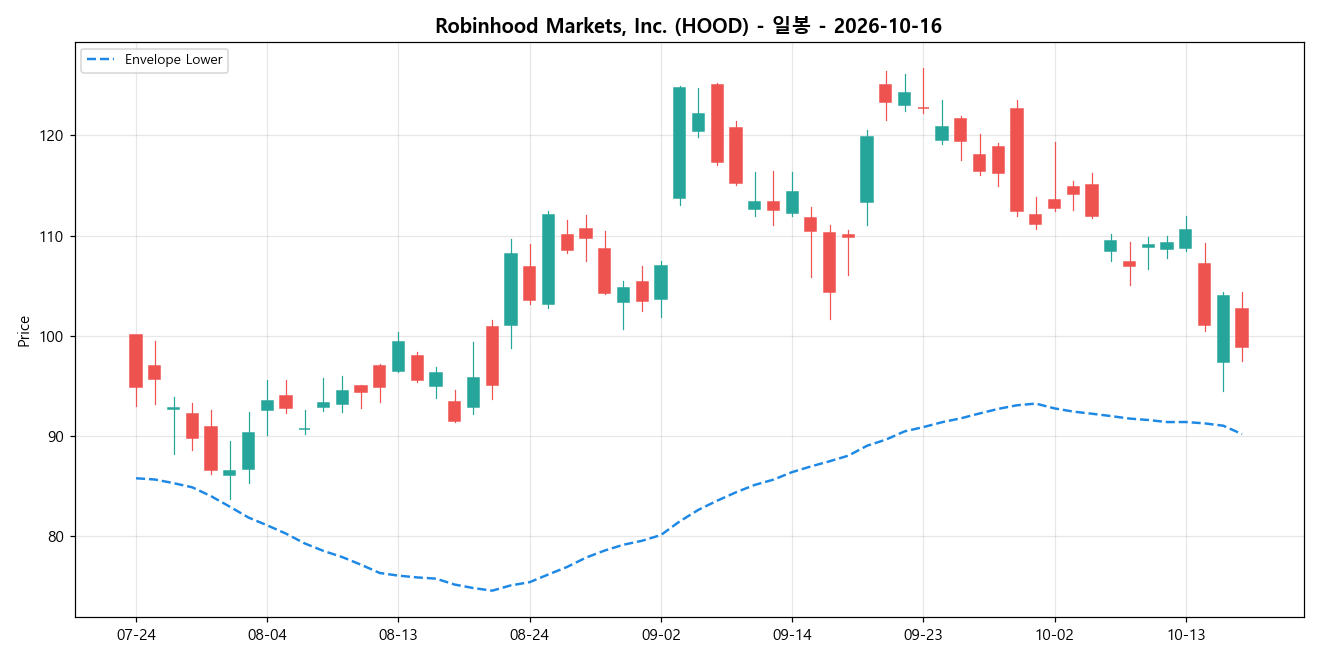Select the 10-02 x-axis date label

pos(1054,634)
